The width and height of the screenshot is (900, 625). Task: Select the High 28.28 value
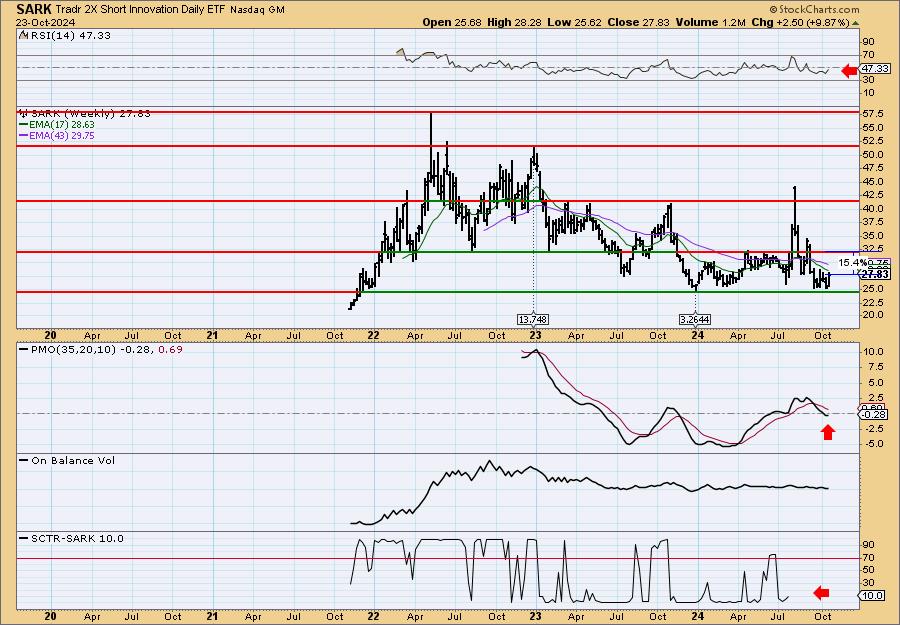pos(514,22)
